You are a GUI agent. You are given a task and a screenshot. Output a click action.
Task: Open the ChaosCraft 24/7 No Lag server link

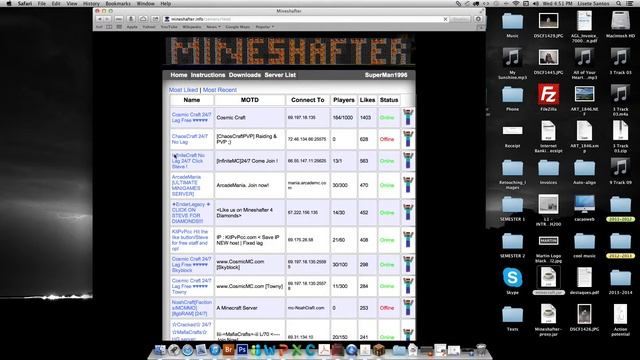tap(189, 139)
